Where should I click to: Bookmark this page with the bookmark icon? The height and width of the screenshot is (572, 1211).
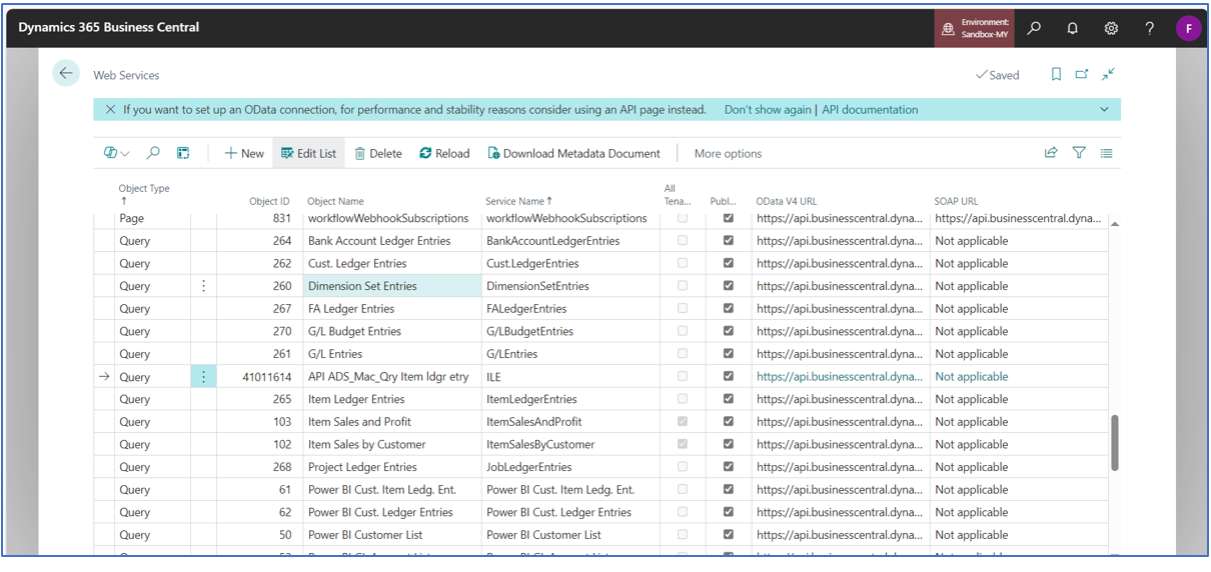[x=1056, y=74]
